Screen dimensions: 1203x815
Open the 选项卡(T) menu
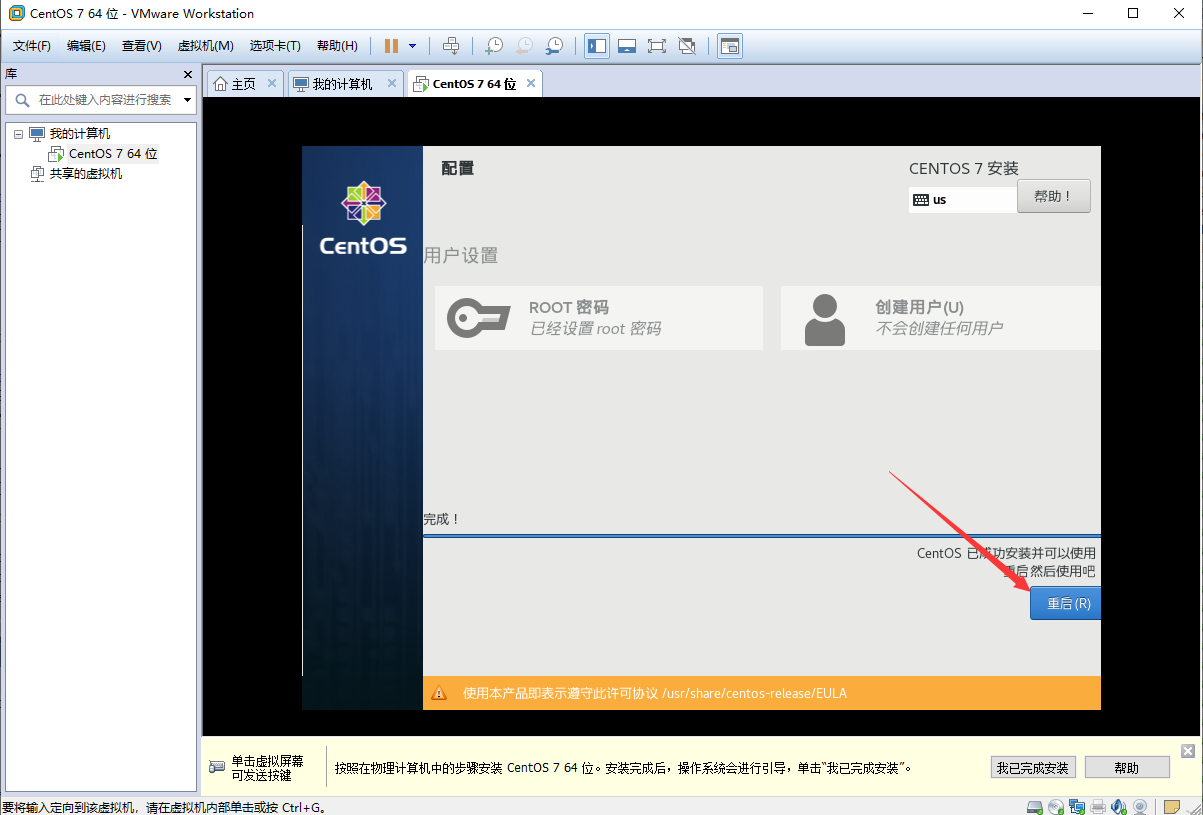point(276,46)
